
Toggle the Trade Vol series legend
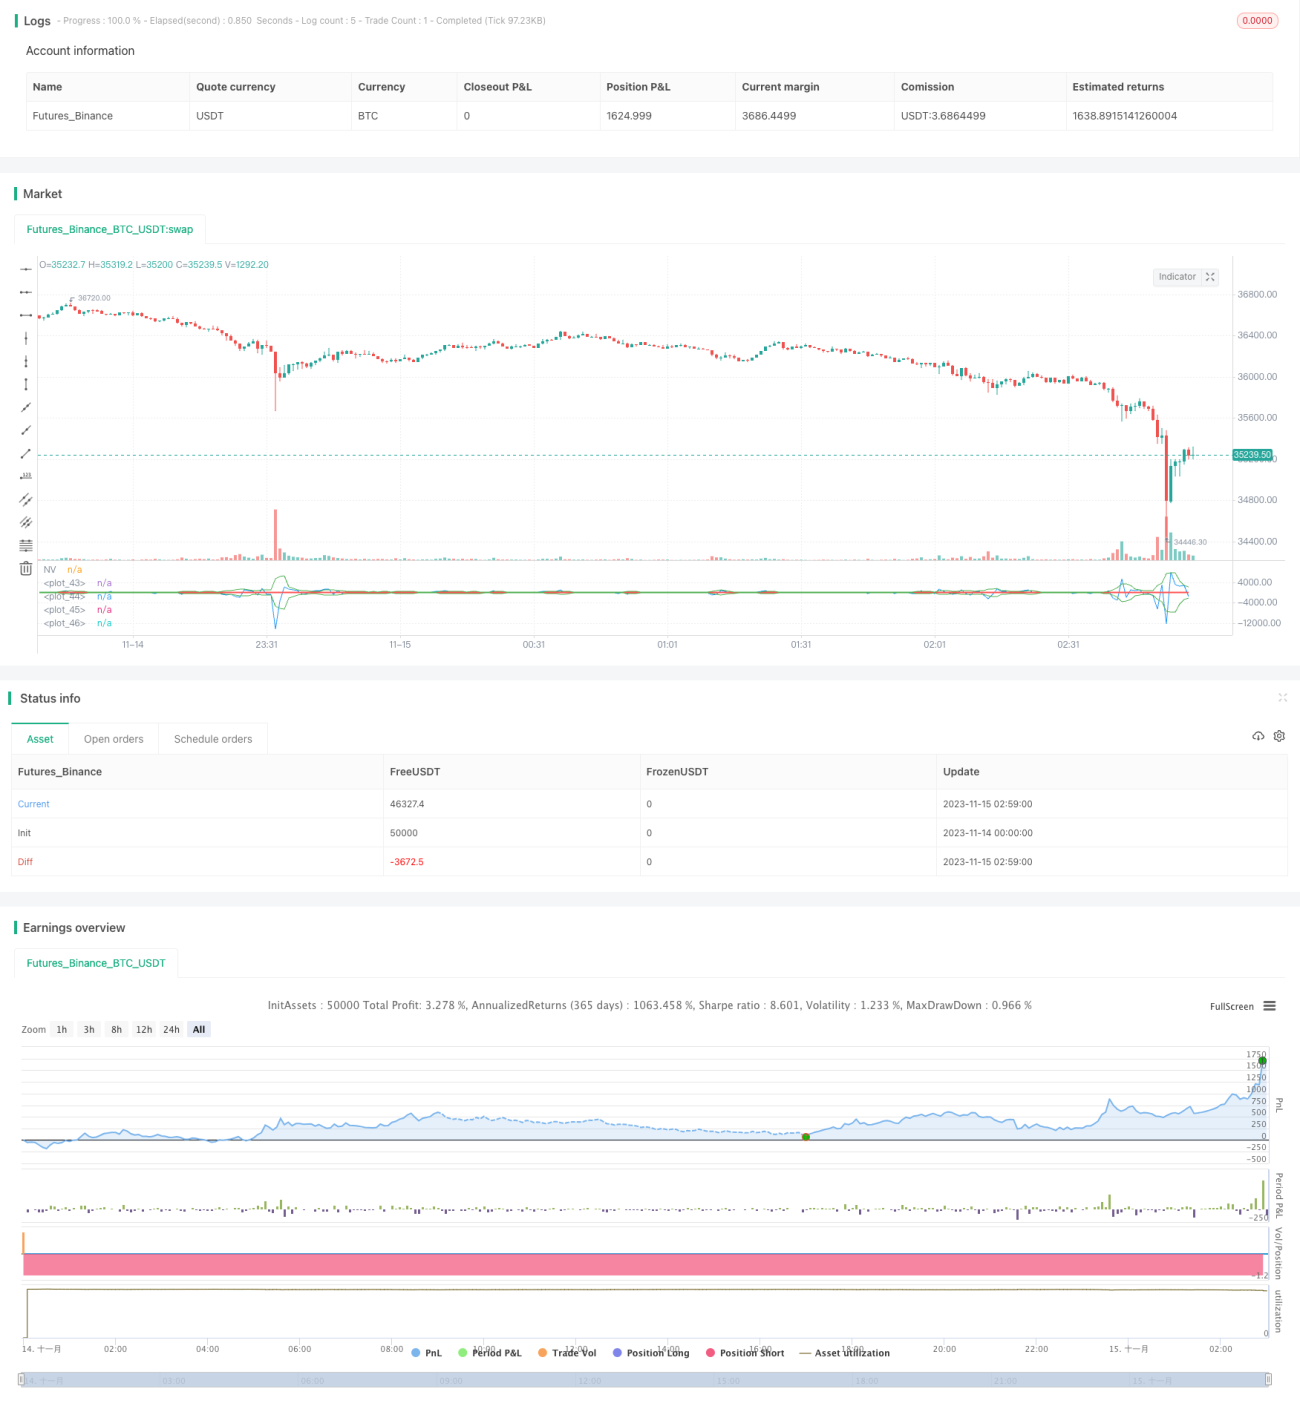(x=567, y=1353)
